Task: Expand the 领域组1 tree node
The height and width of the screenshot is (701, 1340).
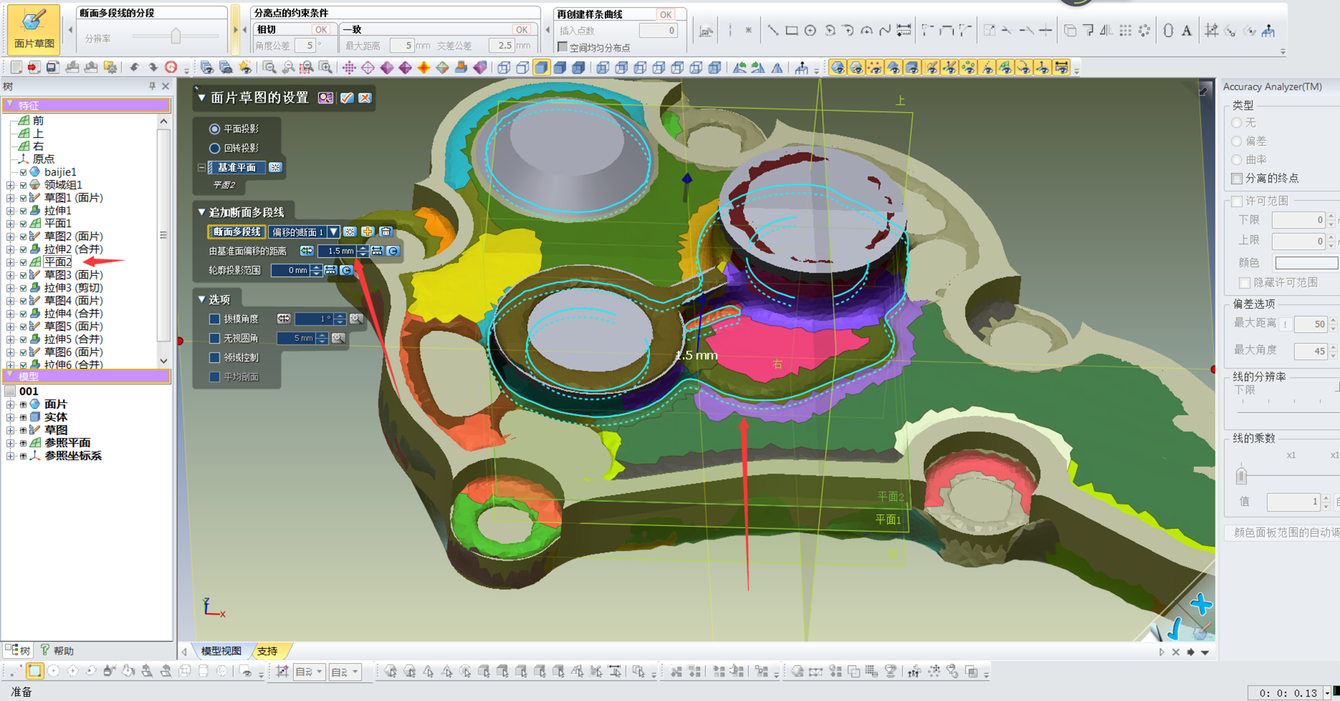Action: pyautogui.click(x=10, y=185)
